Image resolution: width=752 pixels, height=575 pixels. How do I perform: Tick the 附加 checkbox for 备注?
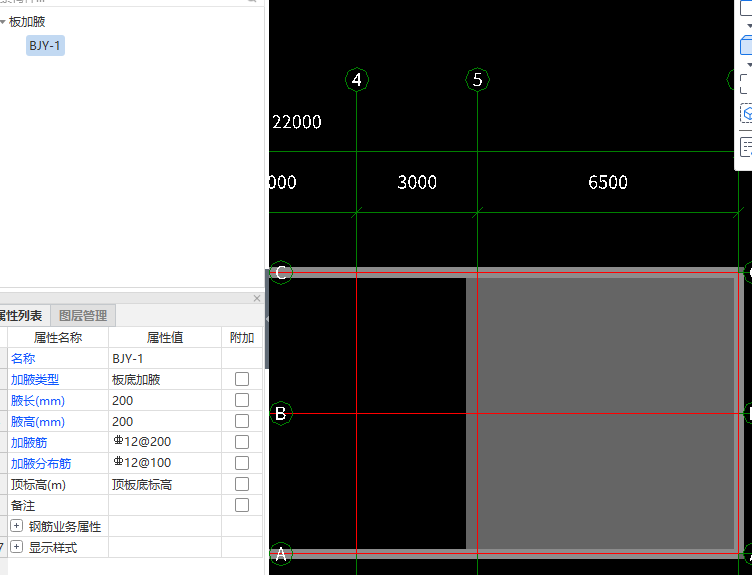click(x=242, y=505)
